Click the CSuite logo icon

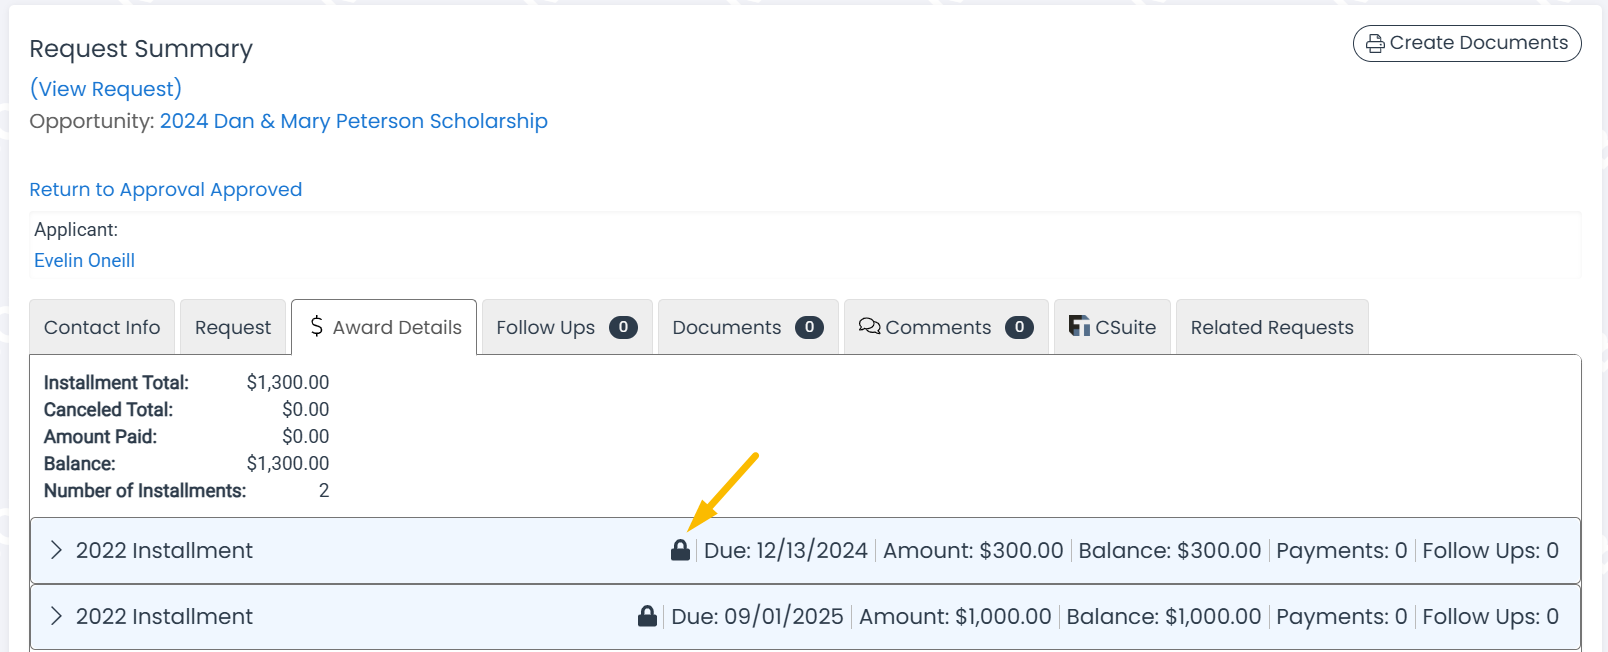pos(1079,326)
